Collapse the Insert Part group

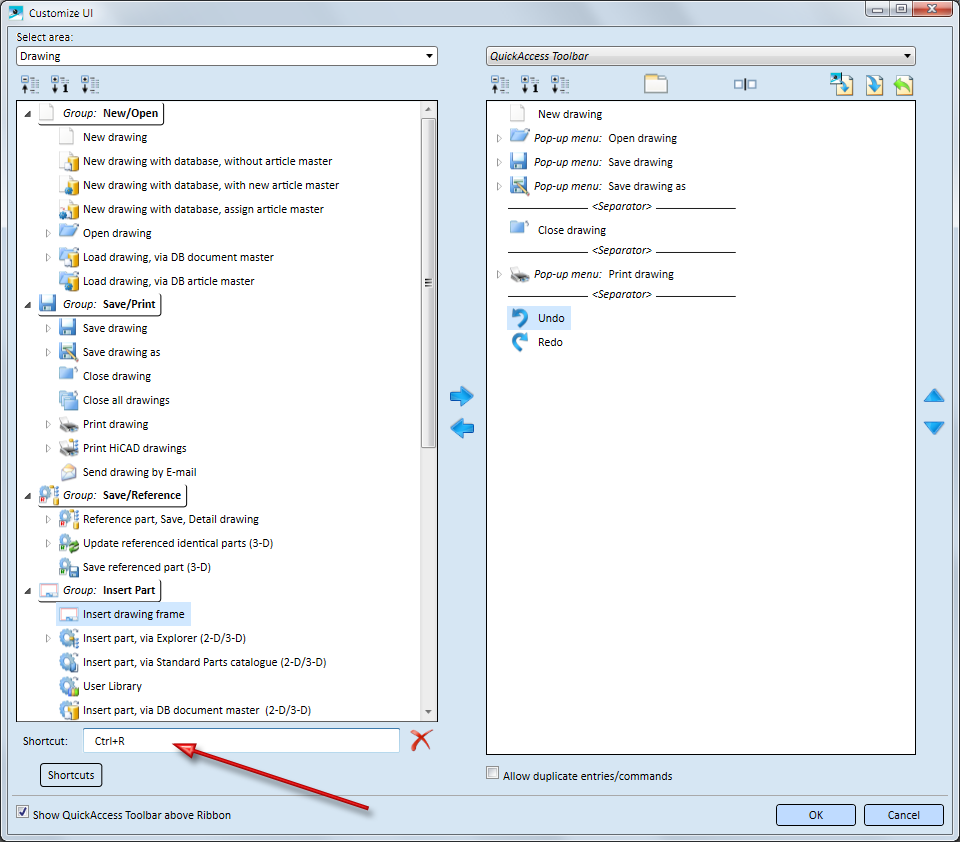click(27, 591)
